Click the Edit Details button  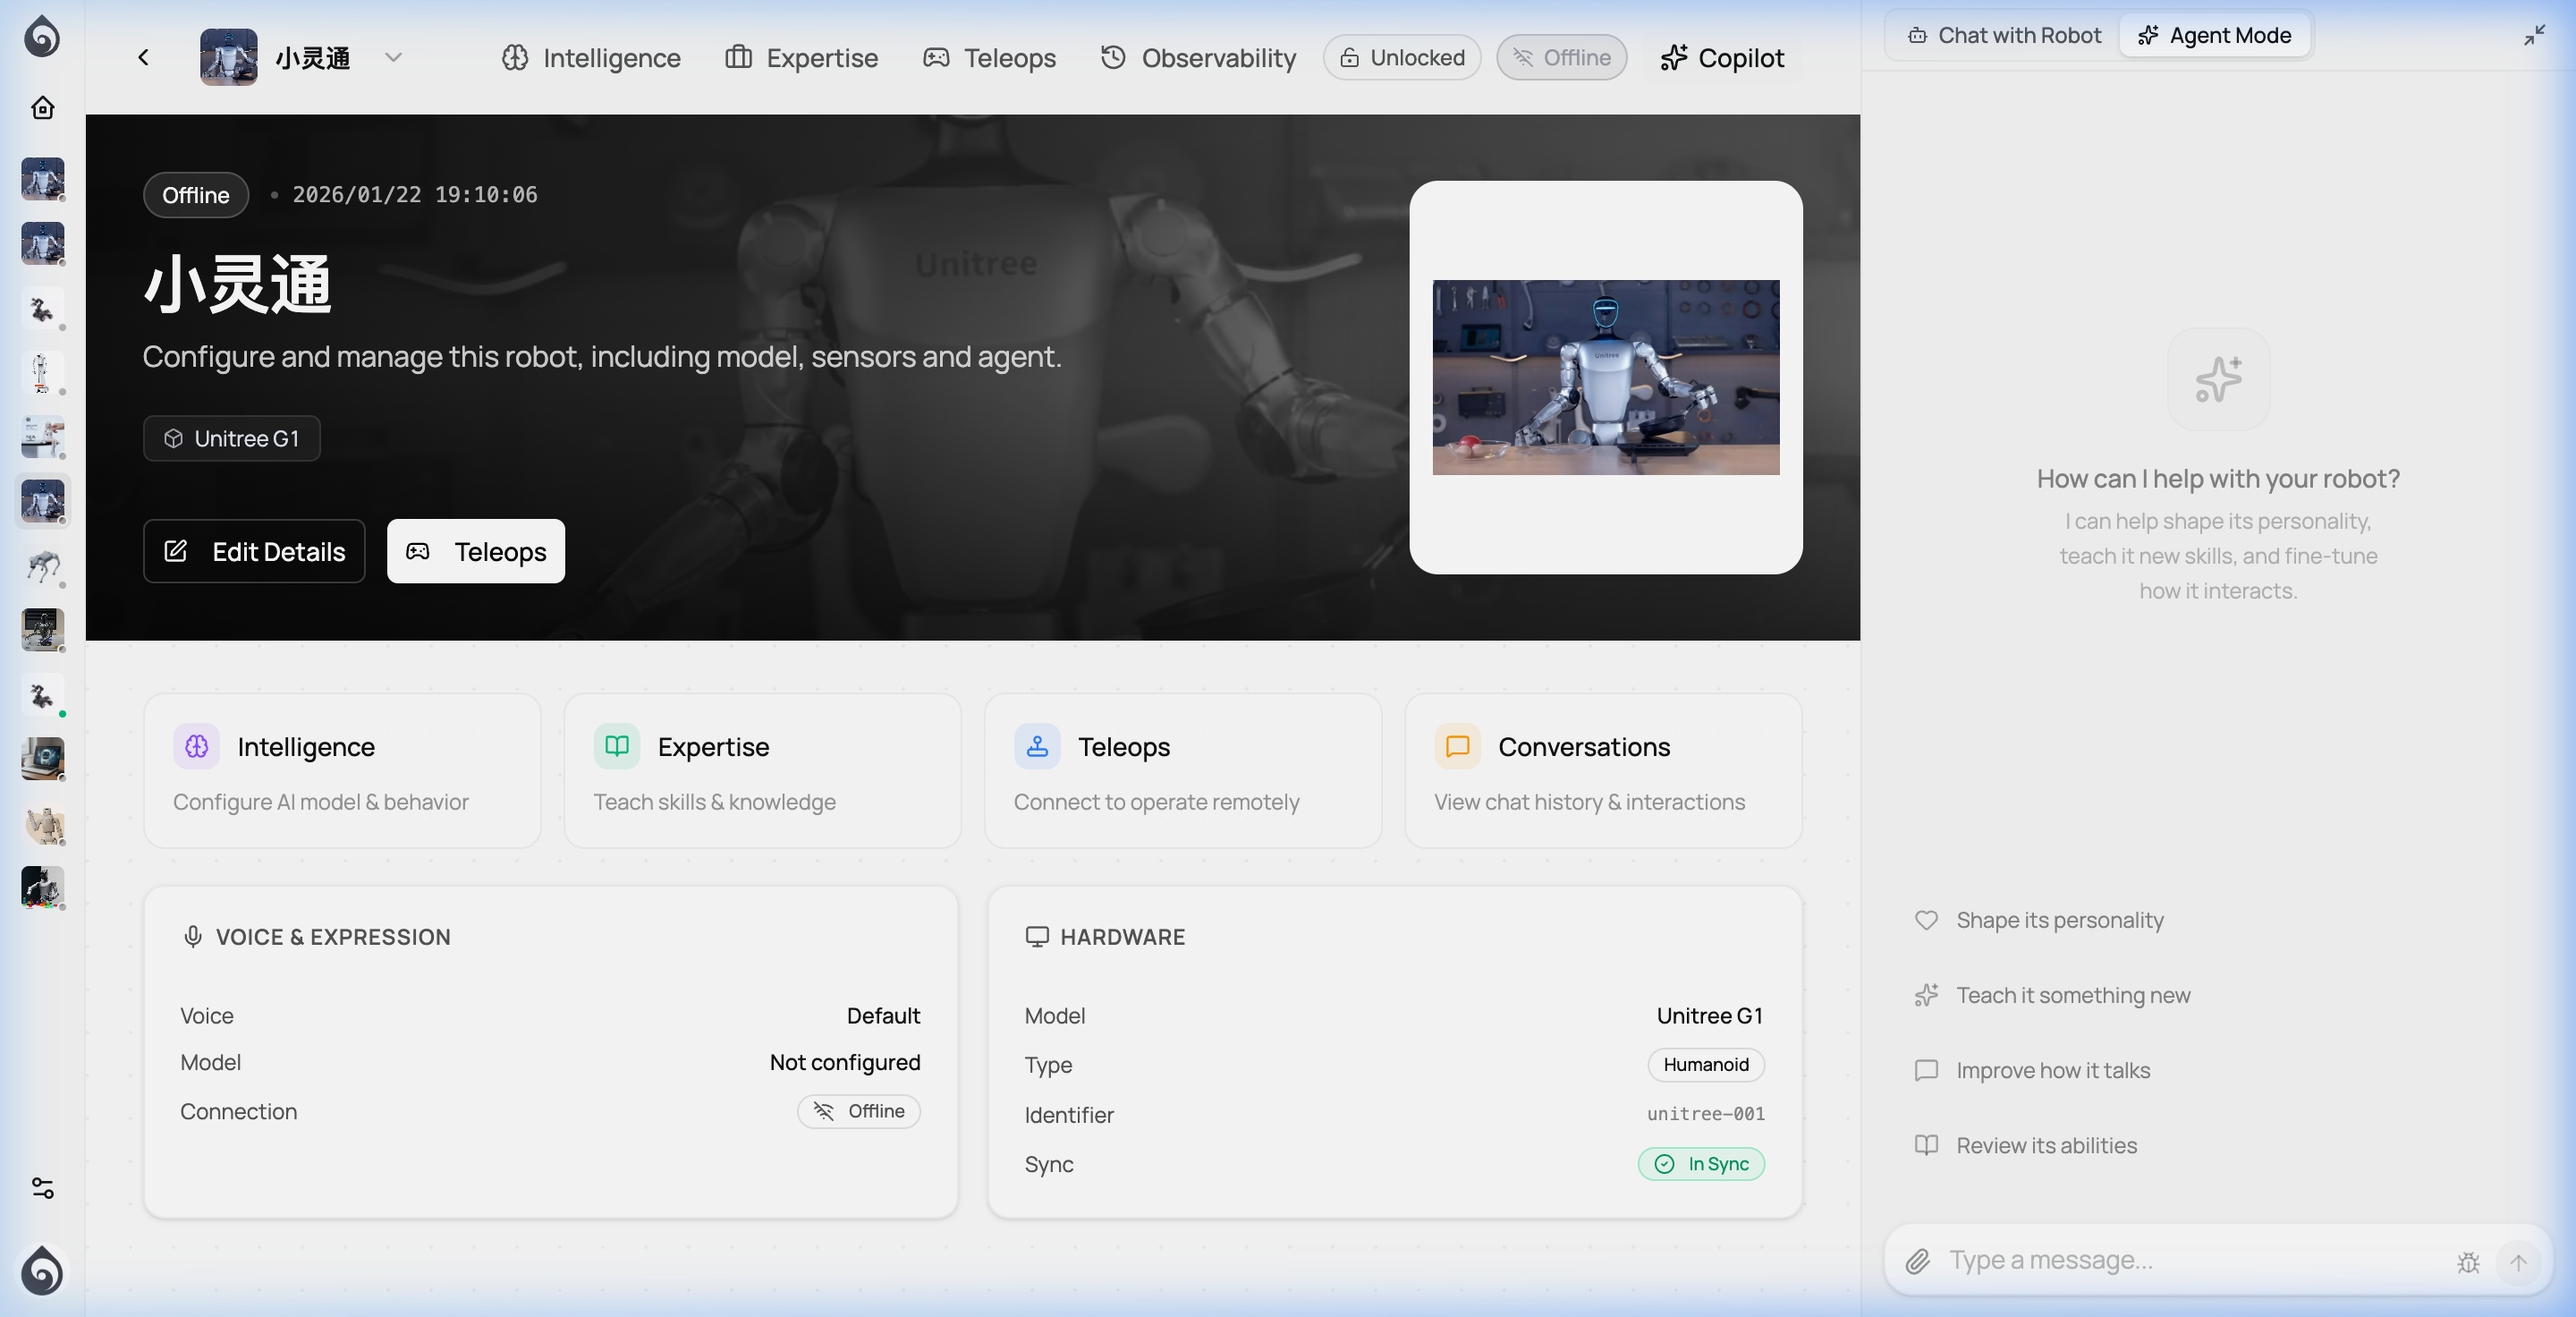[253, 551]
